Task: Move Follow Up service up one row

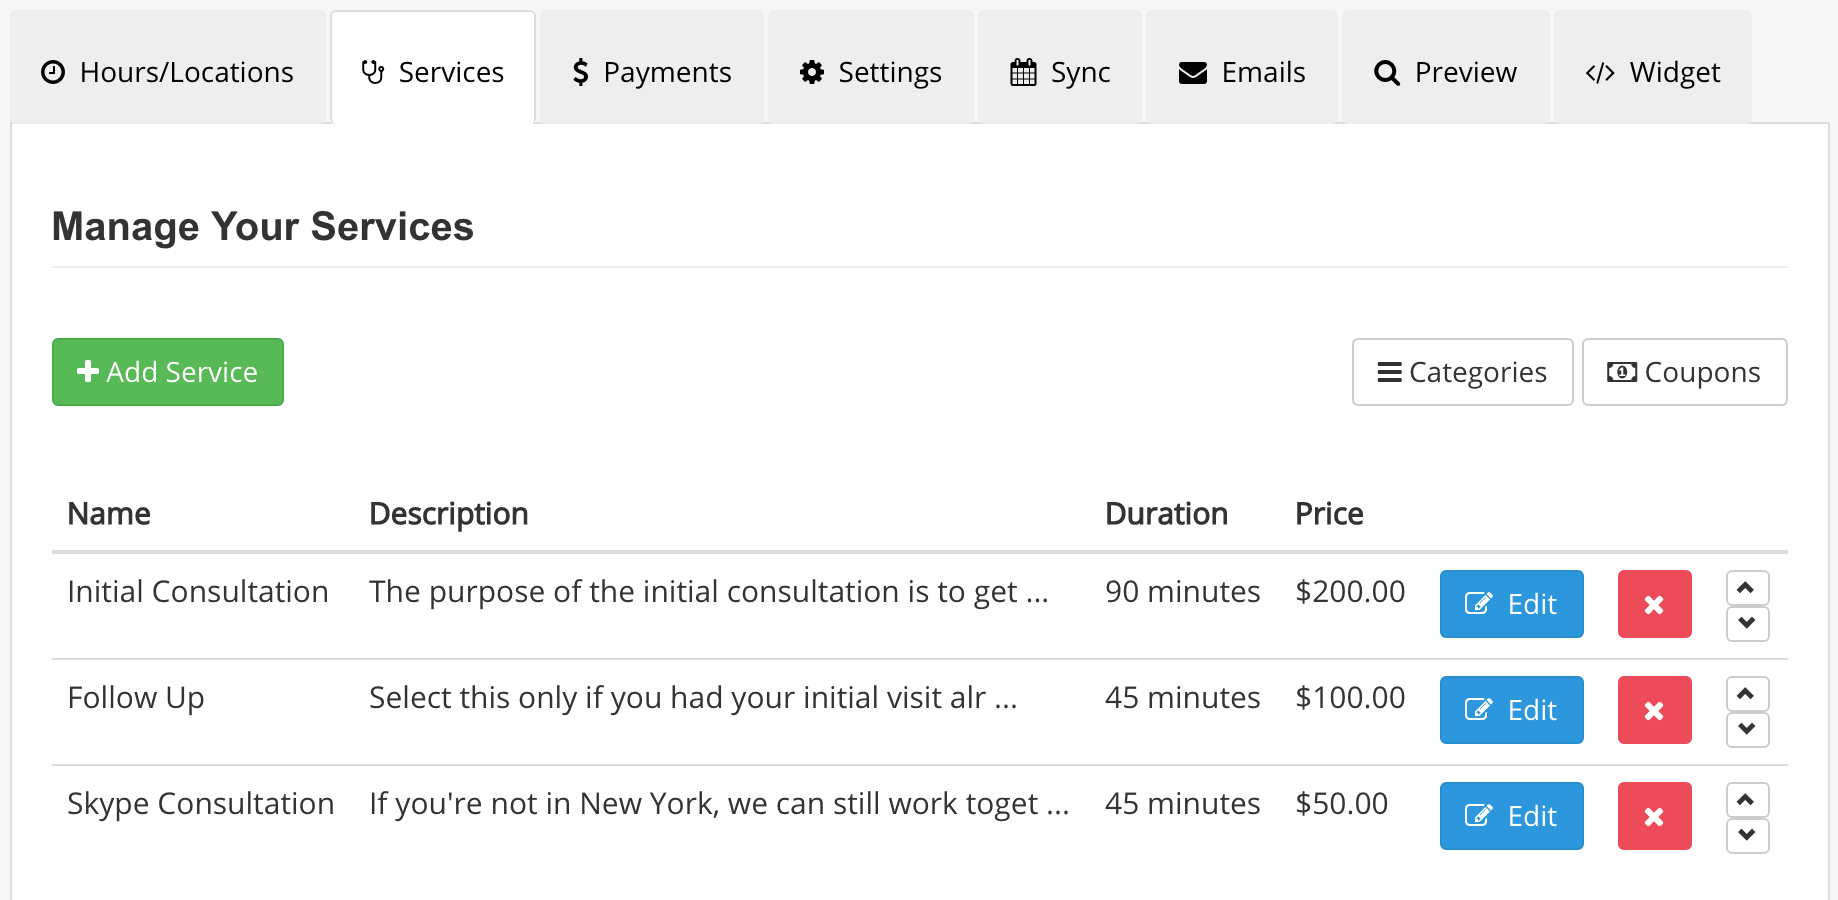Action: 1747,693
